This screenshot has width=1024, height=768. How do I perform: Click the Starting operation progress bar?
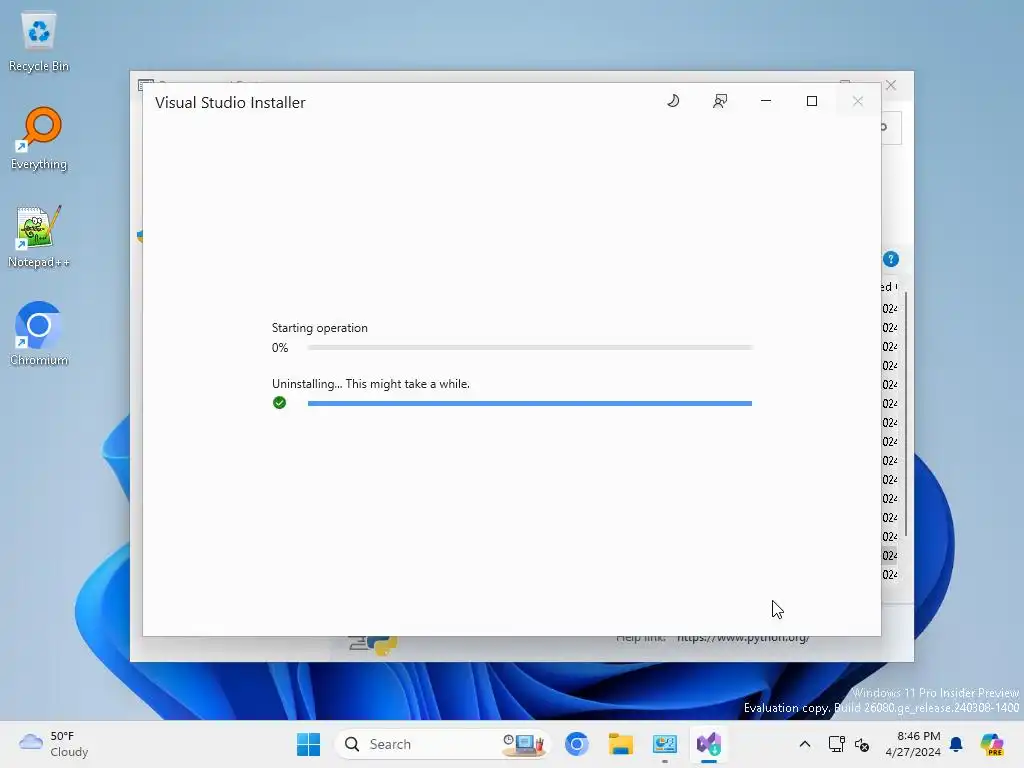[x=530, y=347]
